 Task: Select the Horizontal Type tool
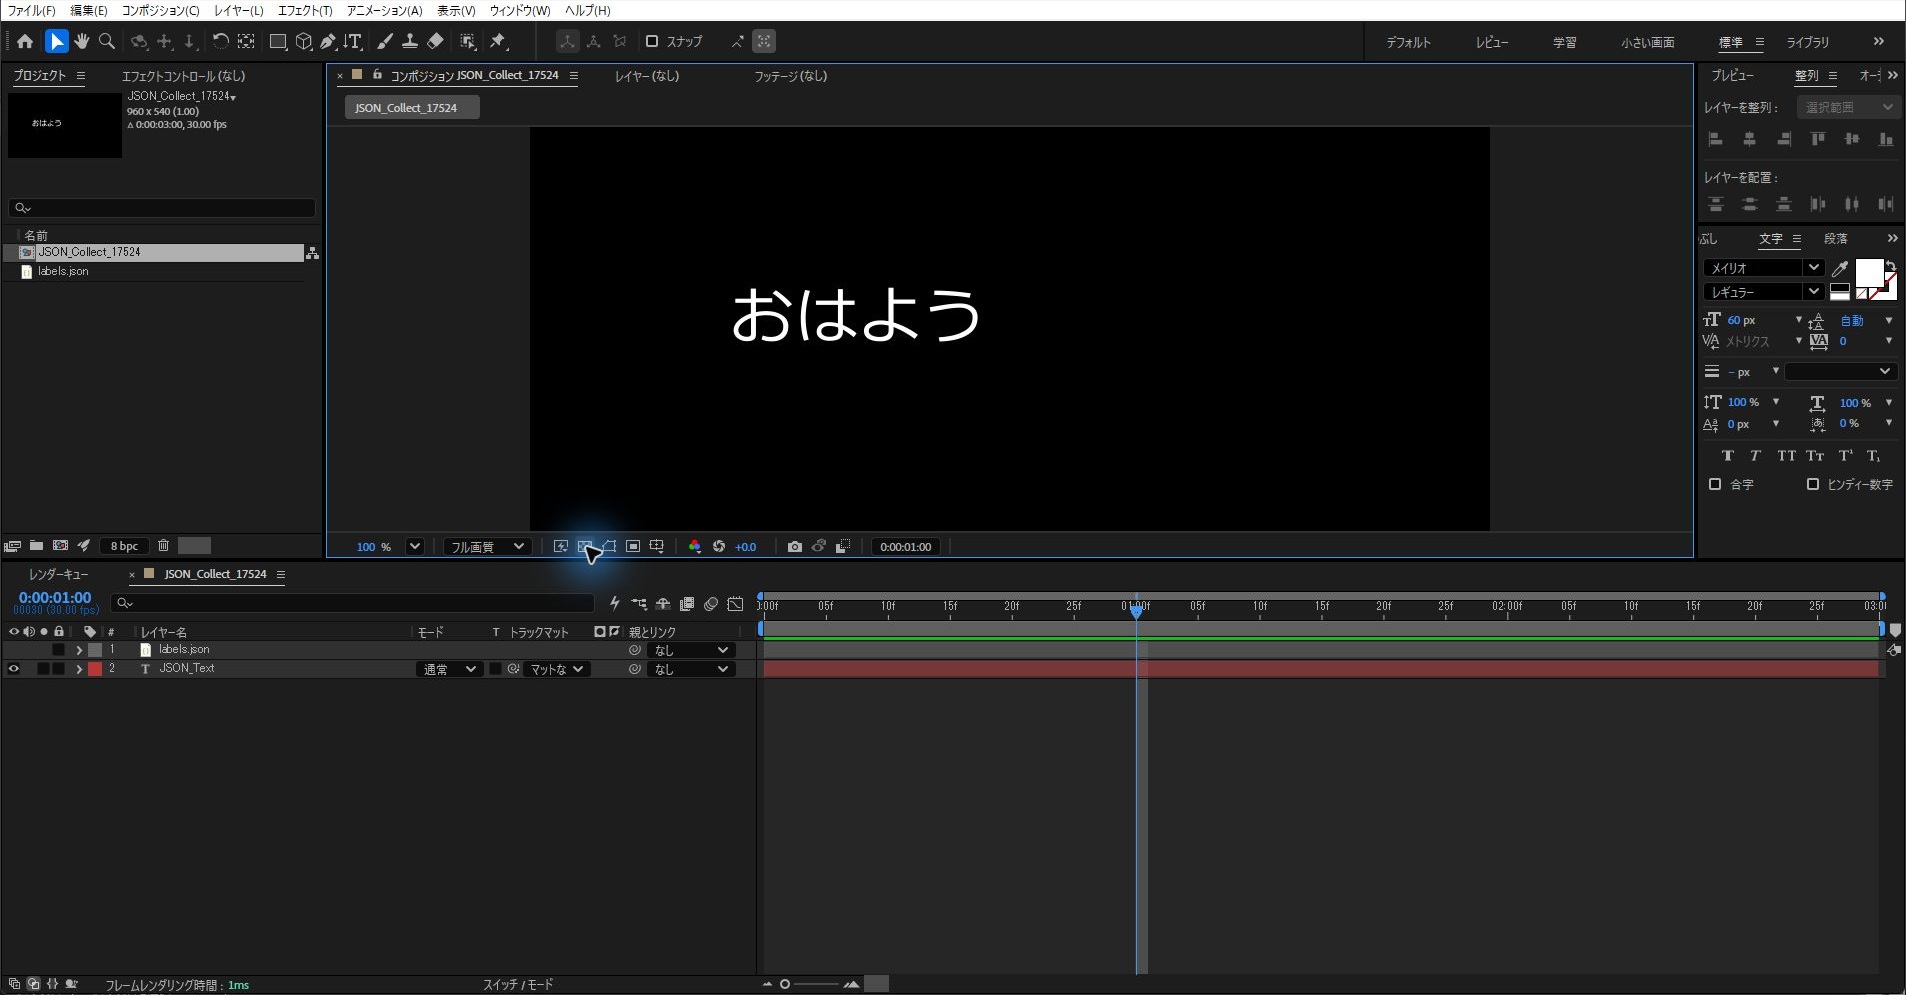pyautogui.click(x=353, y=41)
